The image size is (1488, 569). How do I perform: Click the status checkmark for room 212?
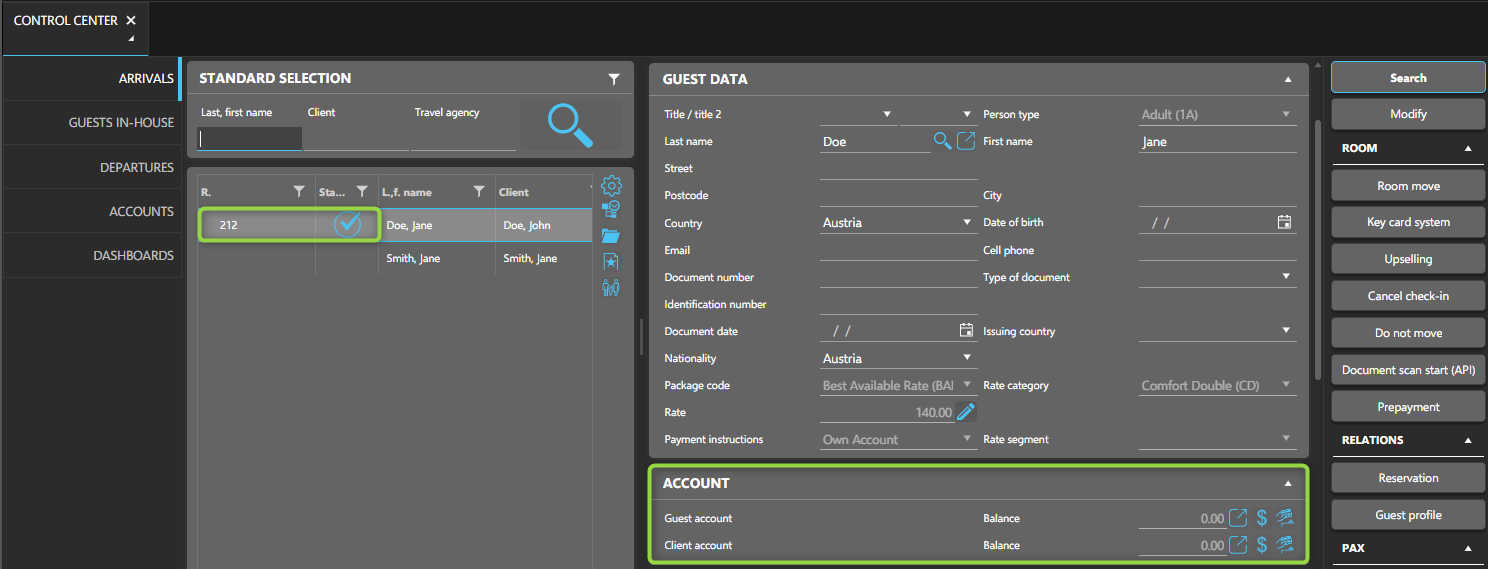[347, 225]
